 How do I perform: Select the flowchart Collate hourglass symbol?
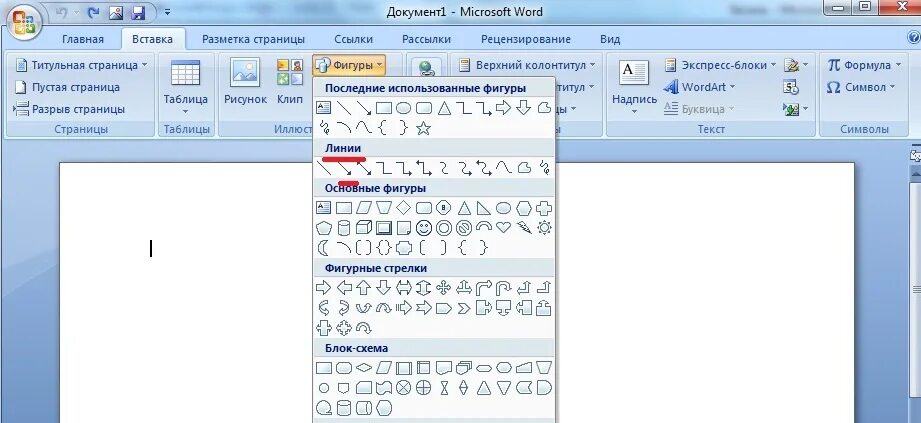tap(444, 388)
